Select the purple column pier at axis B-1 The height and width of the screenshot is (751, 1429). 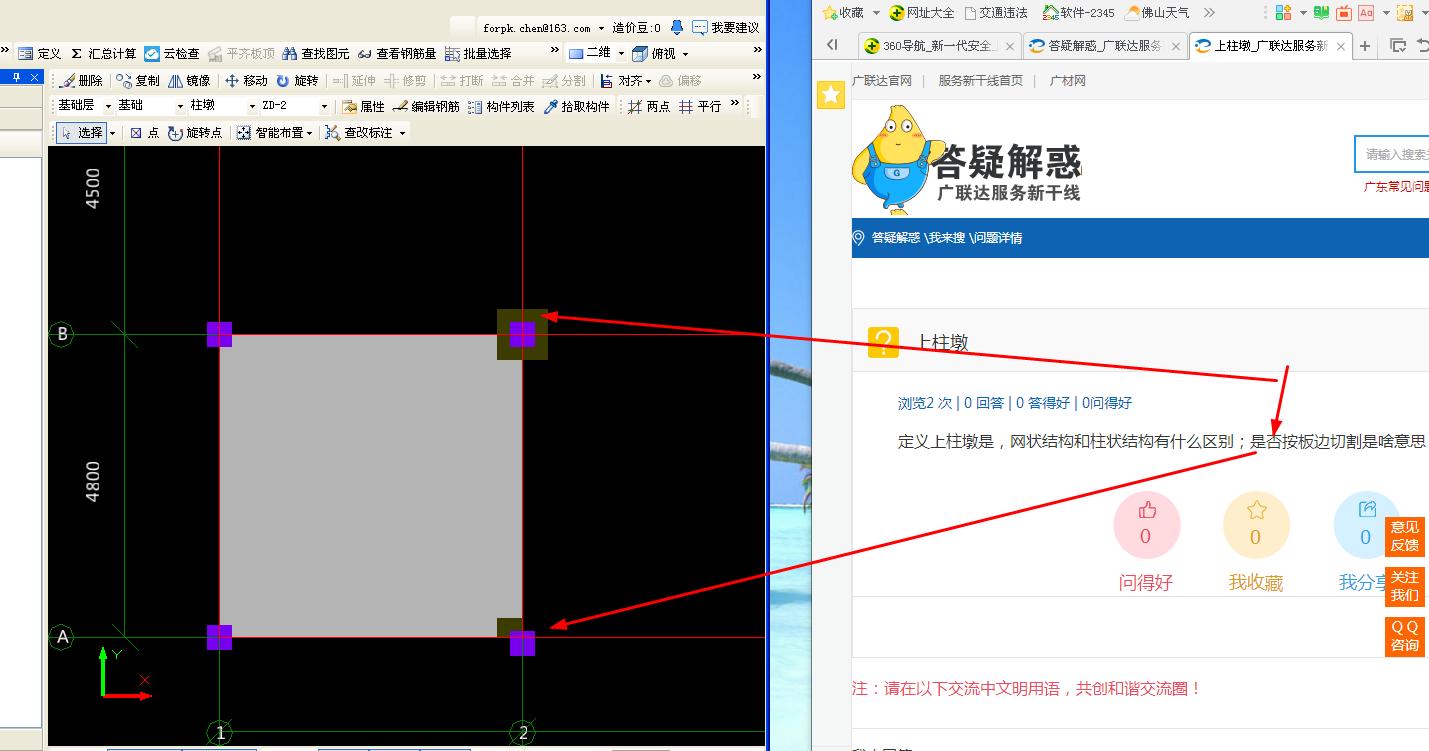click(x=219, y=334)
